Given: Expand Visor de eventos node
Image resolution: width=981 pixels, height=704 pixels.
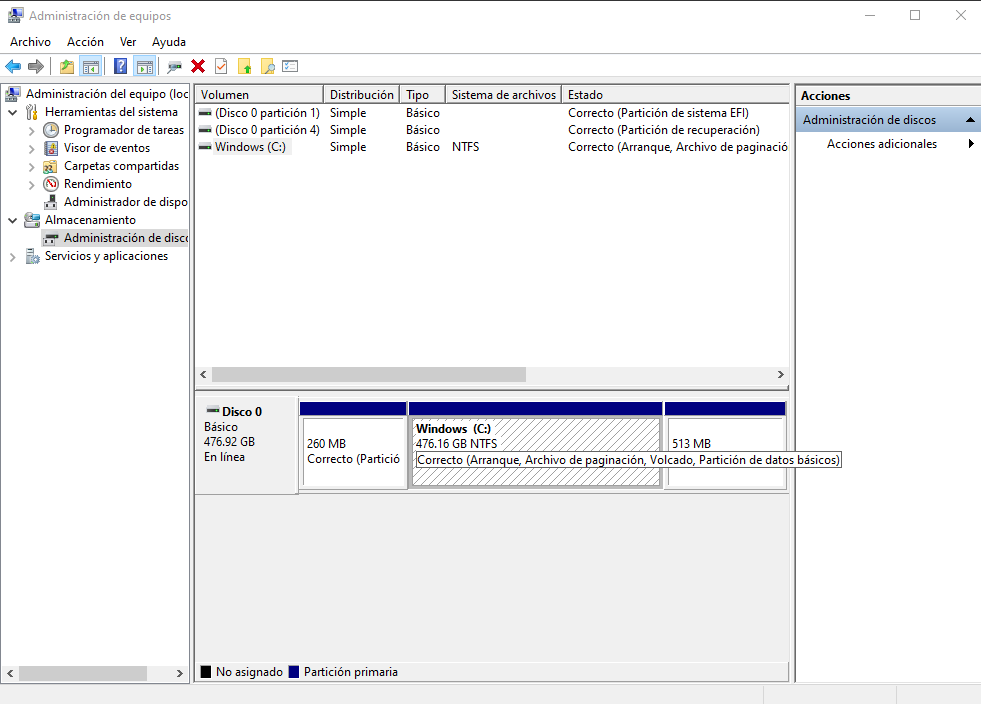Looking at the screenshot, I should click(31, 149).
